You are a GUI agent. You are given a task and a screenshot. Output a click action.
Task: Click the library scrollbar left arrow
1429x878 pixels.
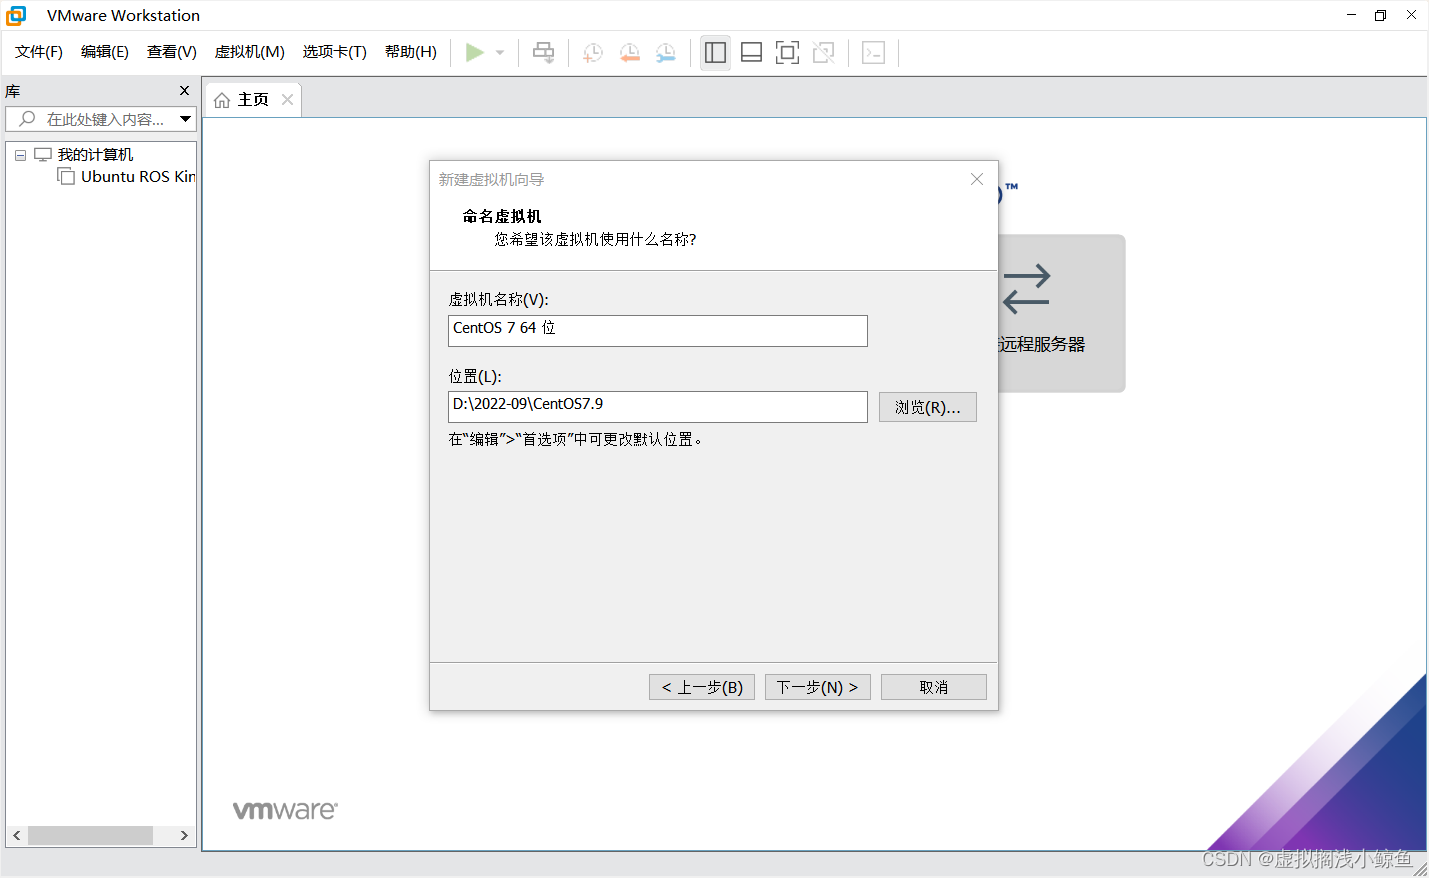coord(16,835)
